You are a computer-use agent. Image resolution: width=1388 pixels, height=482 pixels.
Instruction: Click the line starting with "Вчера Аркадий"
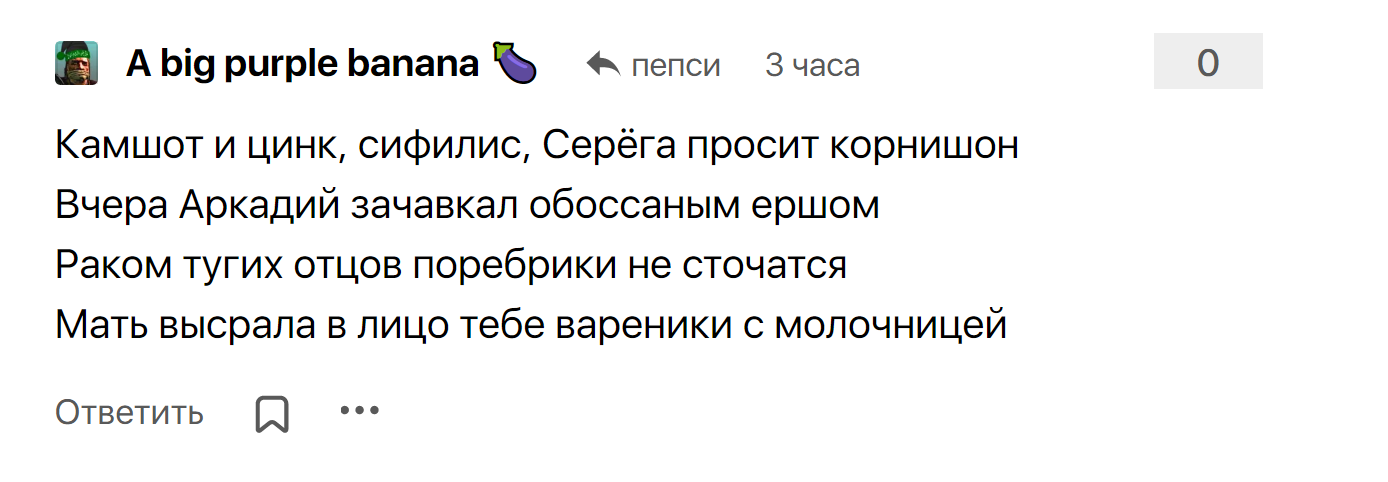click(466, 206)
